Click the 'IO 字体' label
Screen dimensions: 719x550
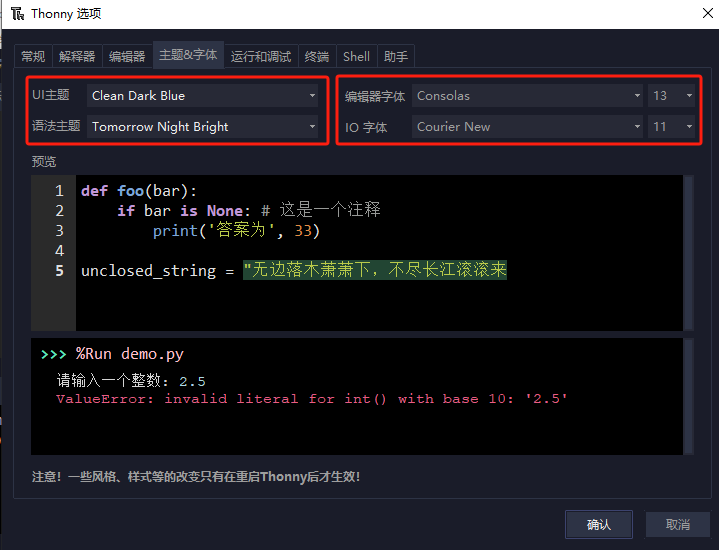pos(366,128)
